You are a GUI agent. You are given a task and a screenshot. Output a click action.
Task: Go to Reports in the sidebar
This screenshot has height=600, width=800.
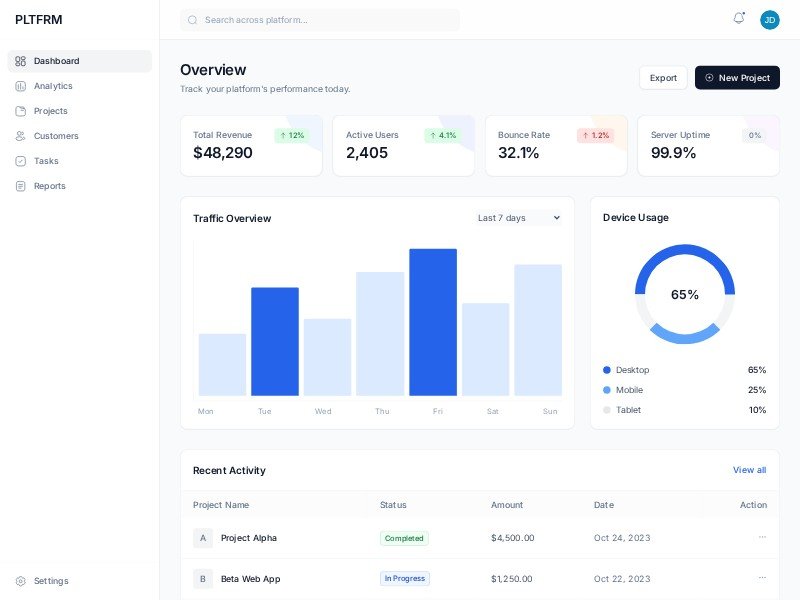click(x=49, y=186)
